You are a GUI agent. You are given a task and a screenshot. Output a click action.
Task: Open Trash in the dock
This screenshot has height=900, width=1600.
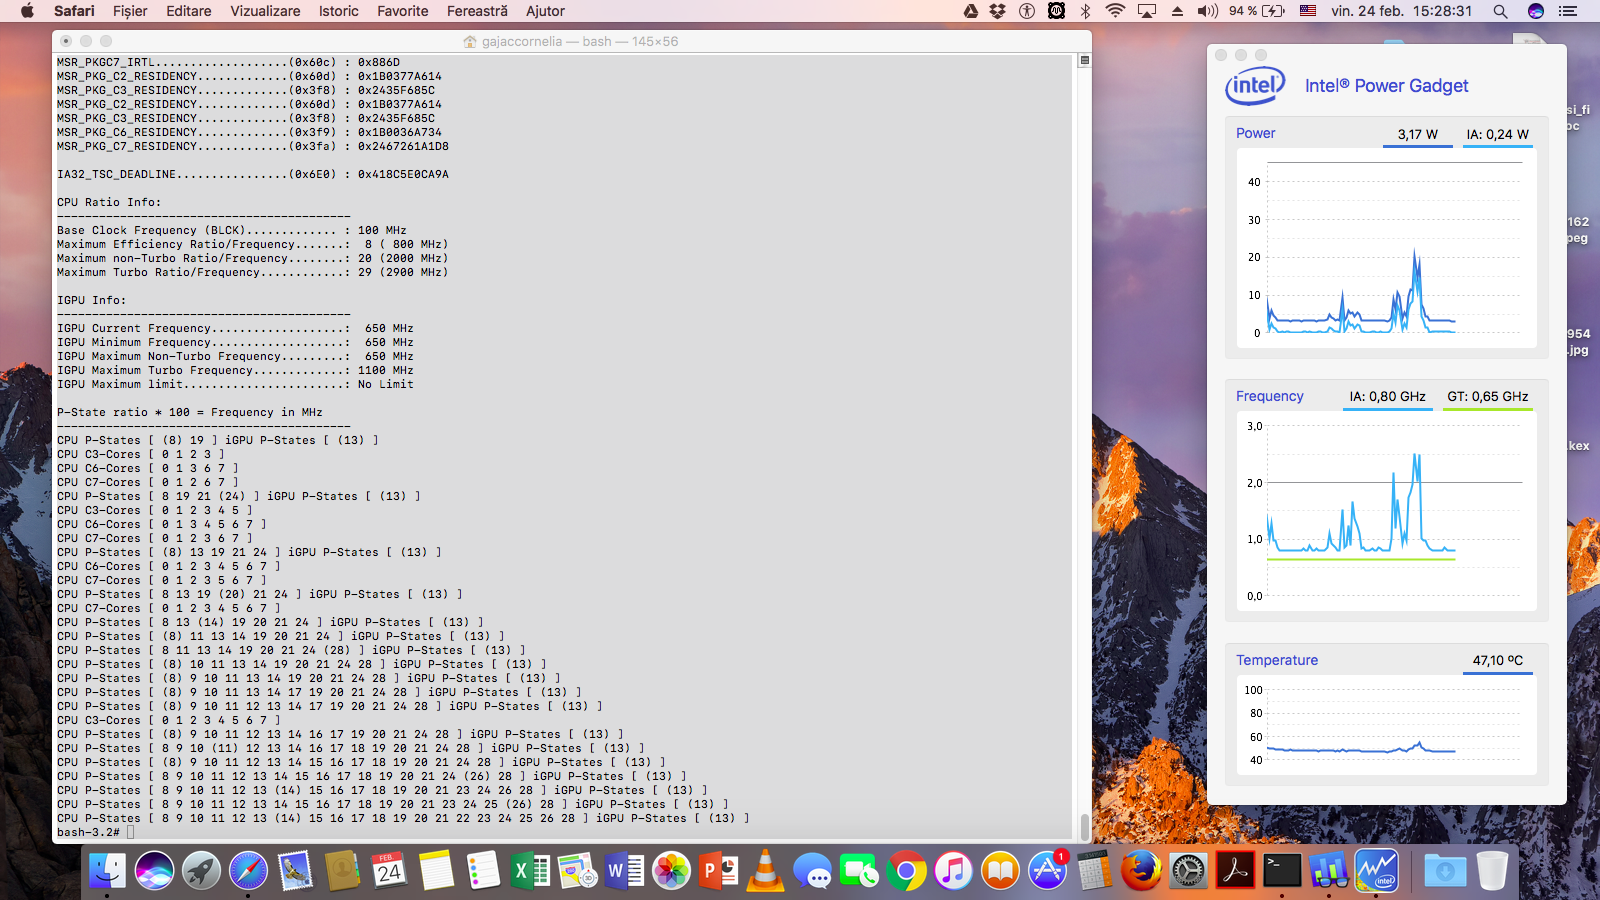coord(1491,871)
